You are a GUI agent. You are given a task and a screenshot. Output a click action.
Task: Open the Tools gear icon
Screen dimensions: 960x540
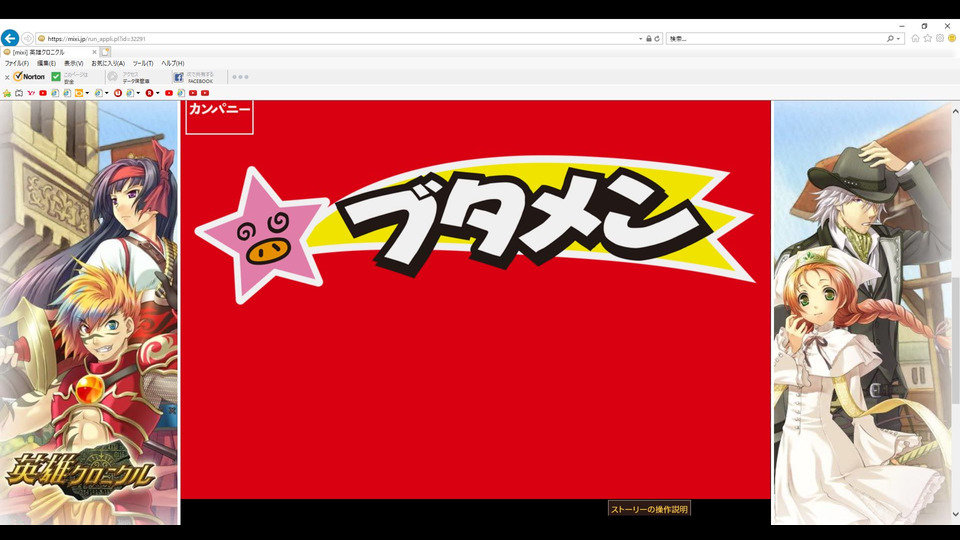click(x=940, y=38)
